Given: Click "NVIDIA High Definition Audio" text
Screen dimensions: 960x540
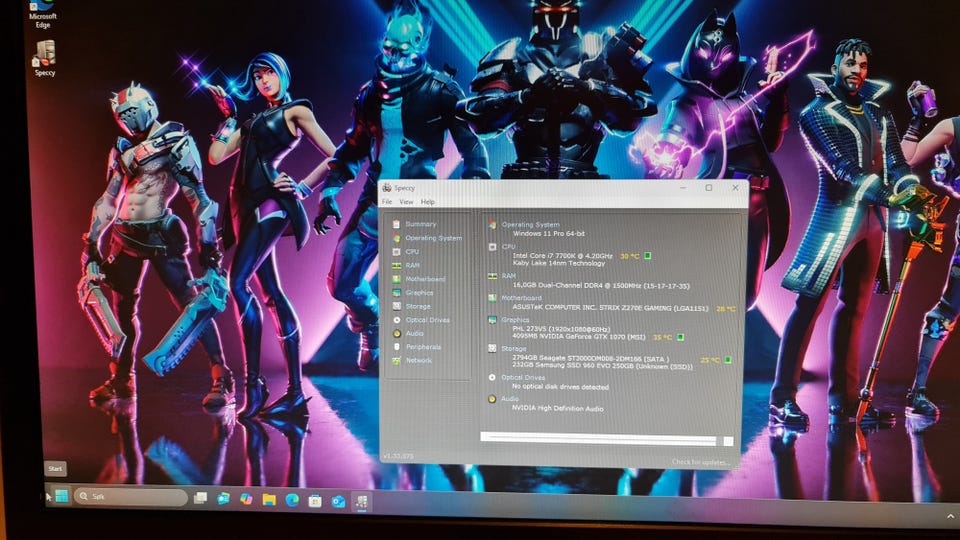Looking at the screenshot, I should click(557, 408).
